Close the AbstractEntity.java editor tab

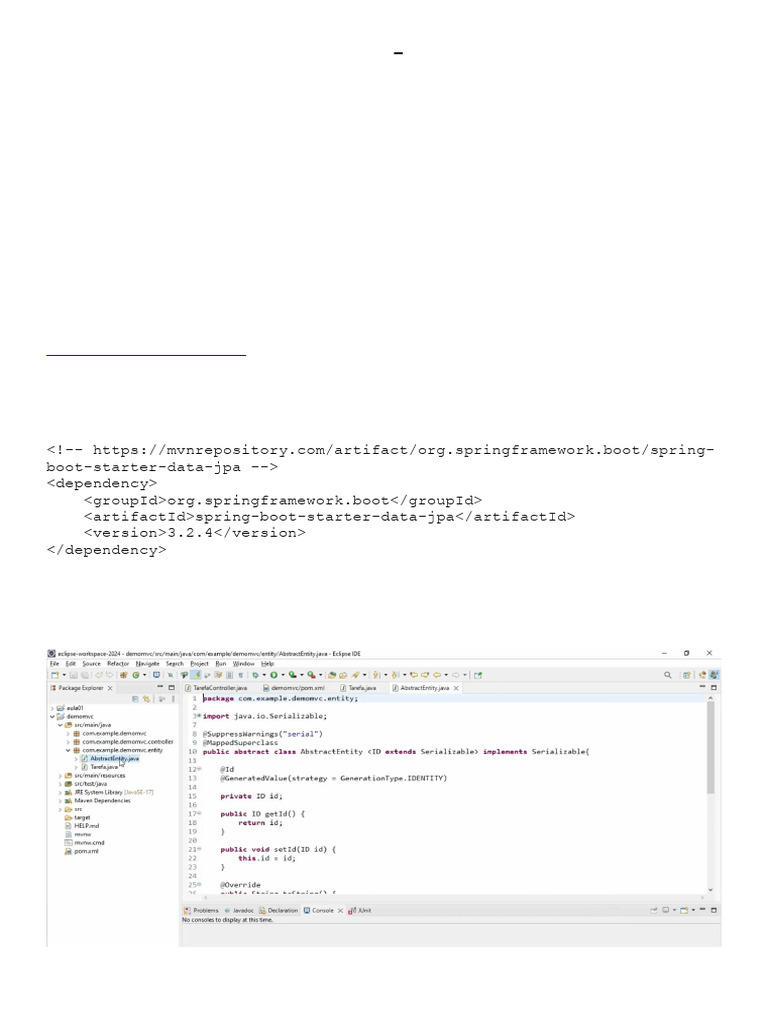tap(456, 688)
